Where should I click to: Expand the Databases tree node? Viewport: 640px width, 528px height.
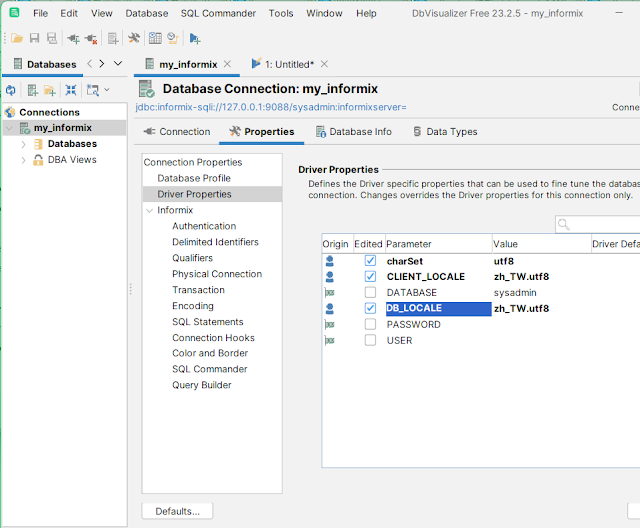coord(23,144)
